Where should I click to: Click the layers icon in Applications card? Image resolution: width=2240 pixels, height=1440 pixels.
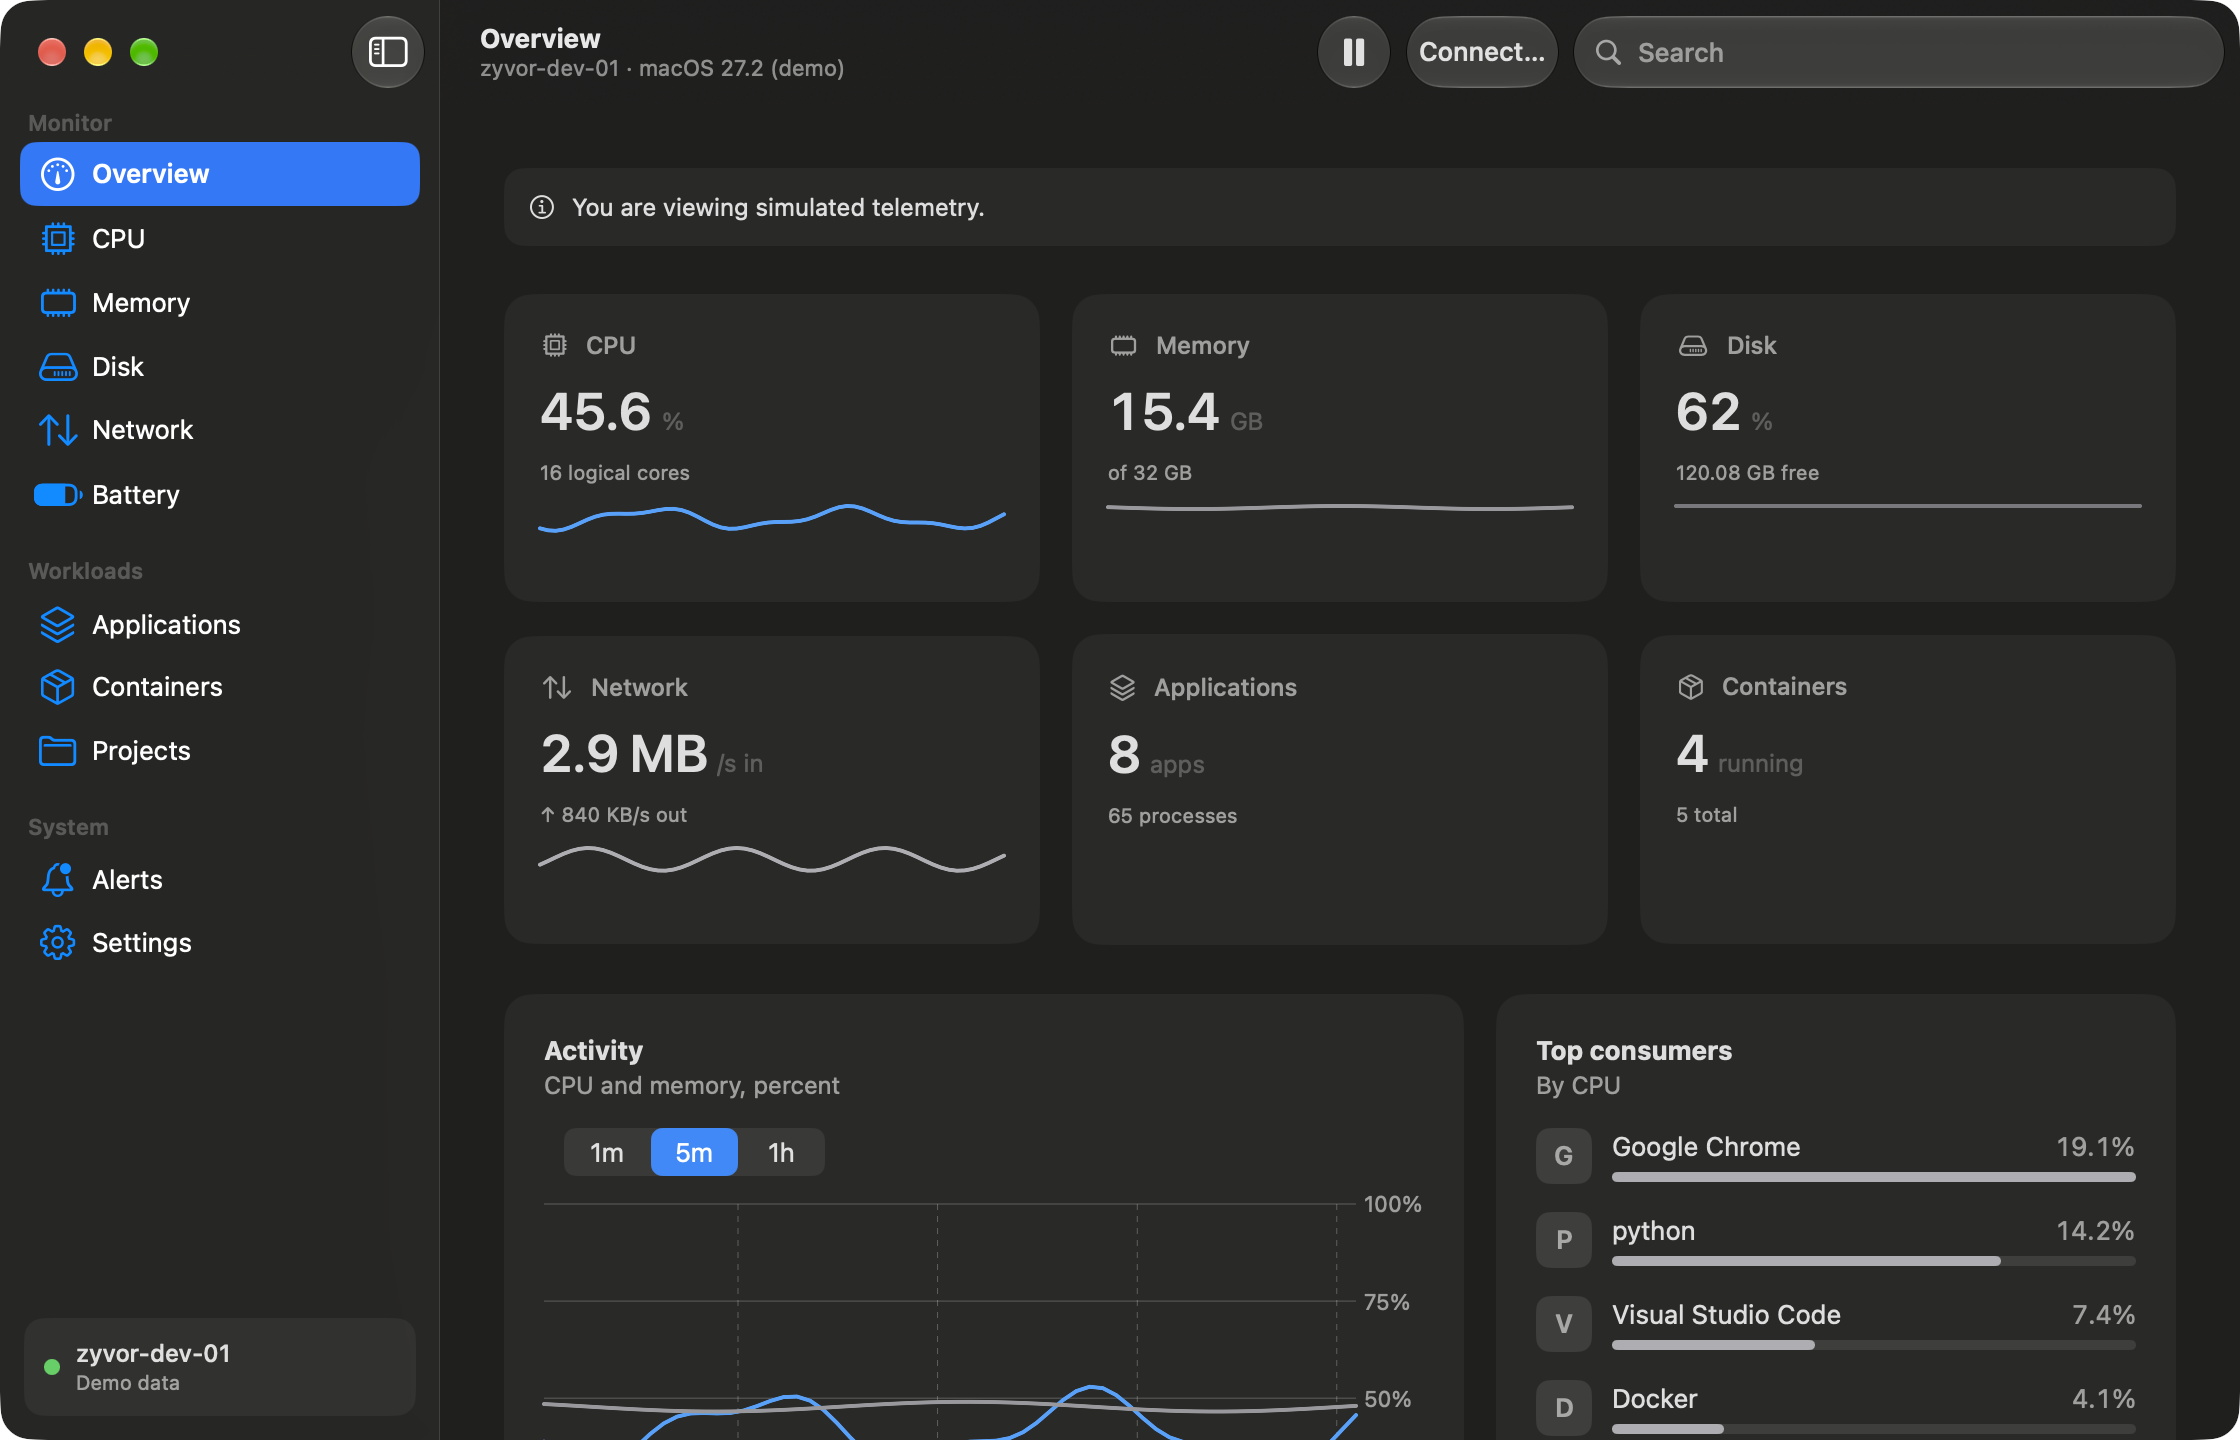(x=1123, y=687)
